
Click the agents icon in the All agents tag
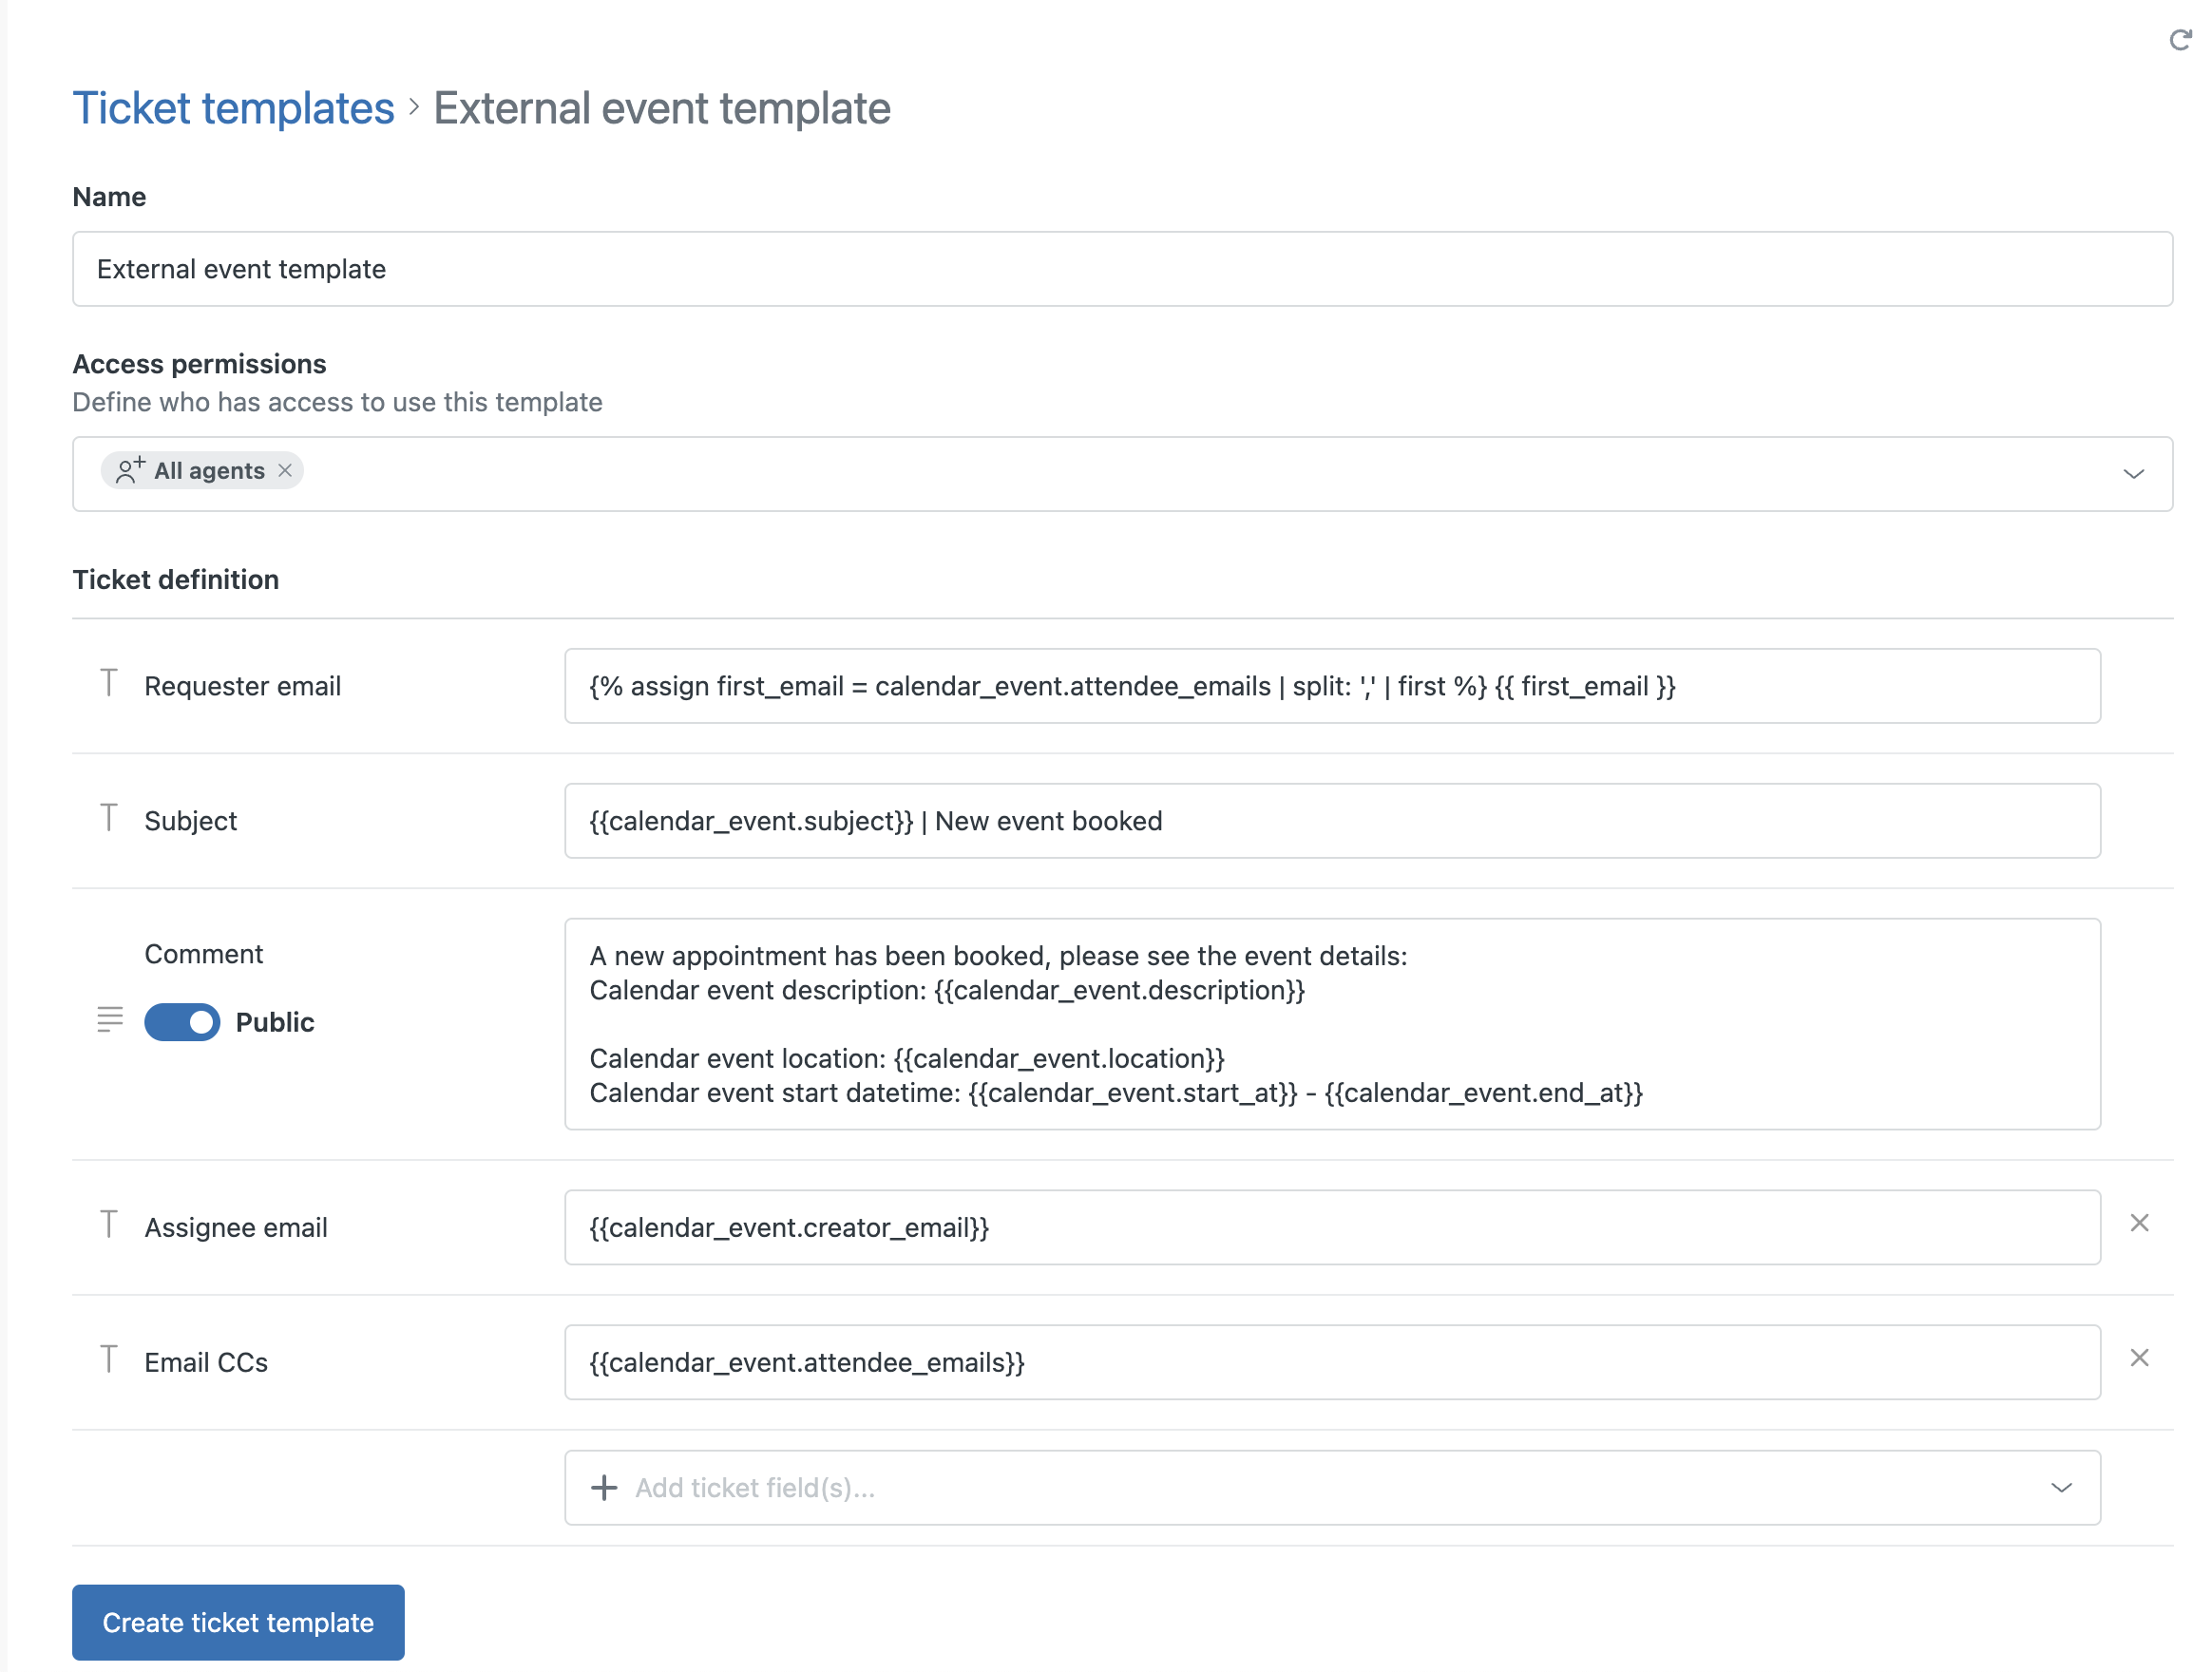coord(128,470)
